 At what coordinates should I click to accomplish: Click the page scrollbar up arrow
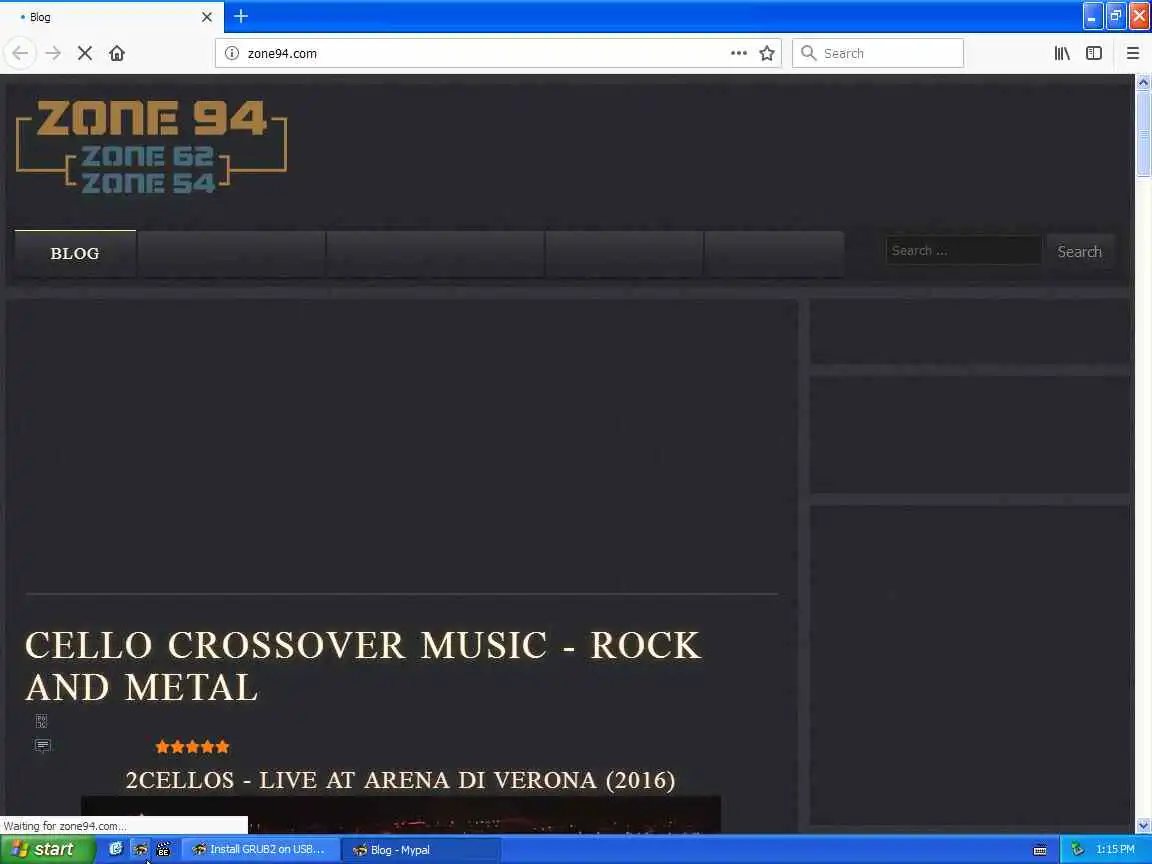1143,82
